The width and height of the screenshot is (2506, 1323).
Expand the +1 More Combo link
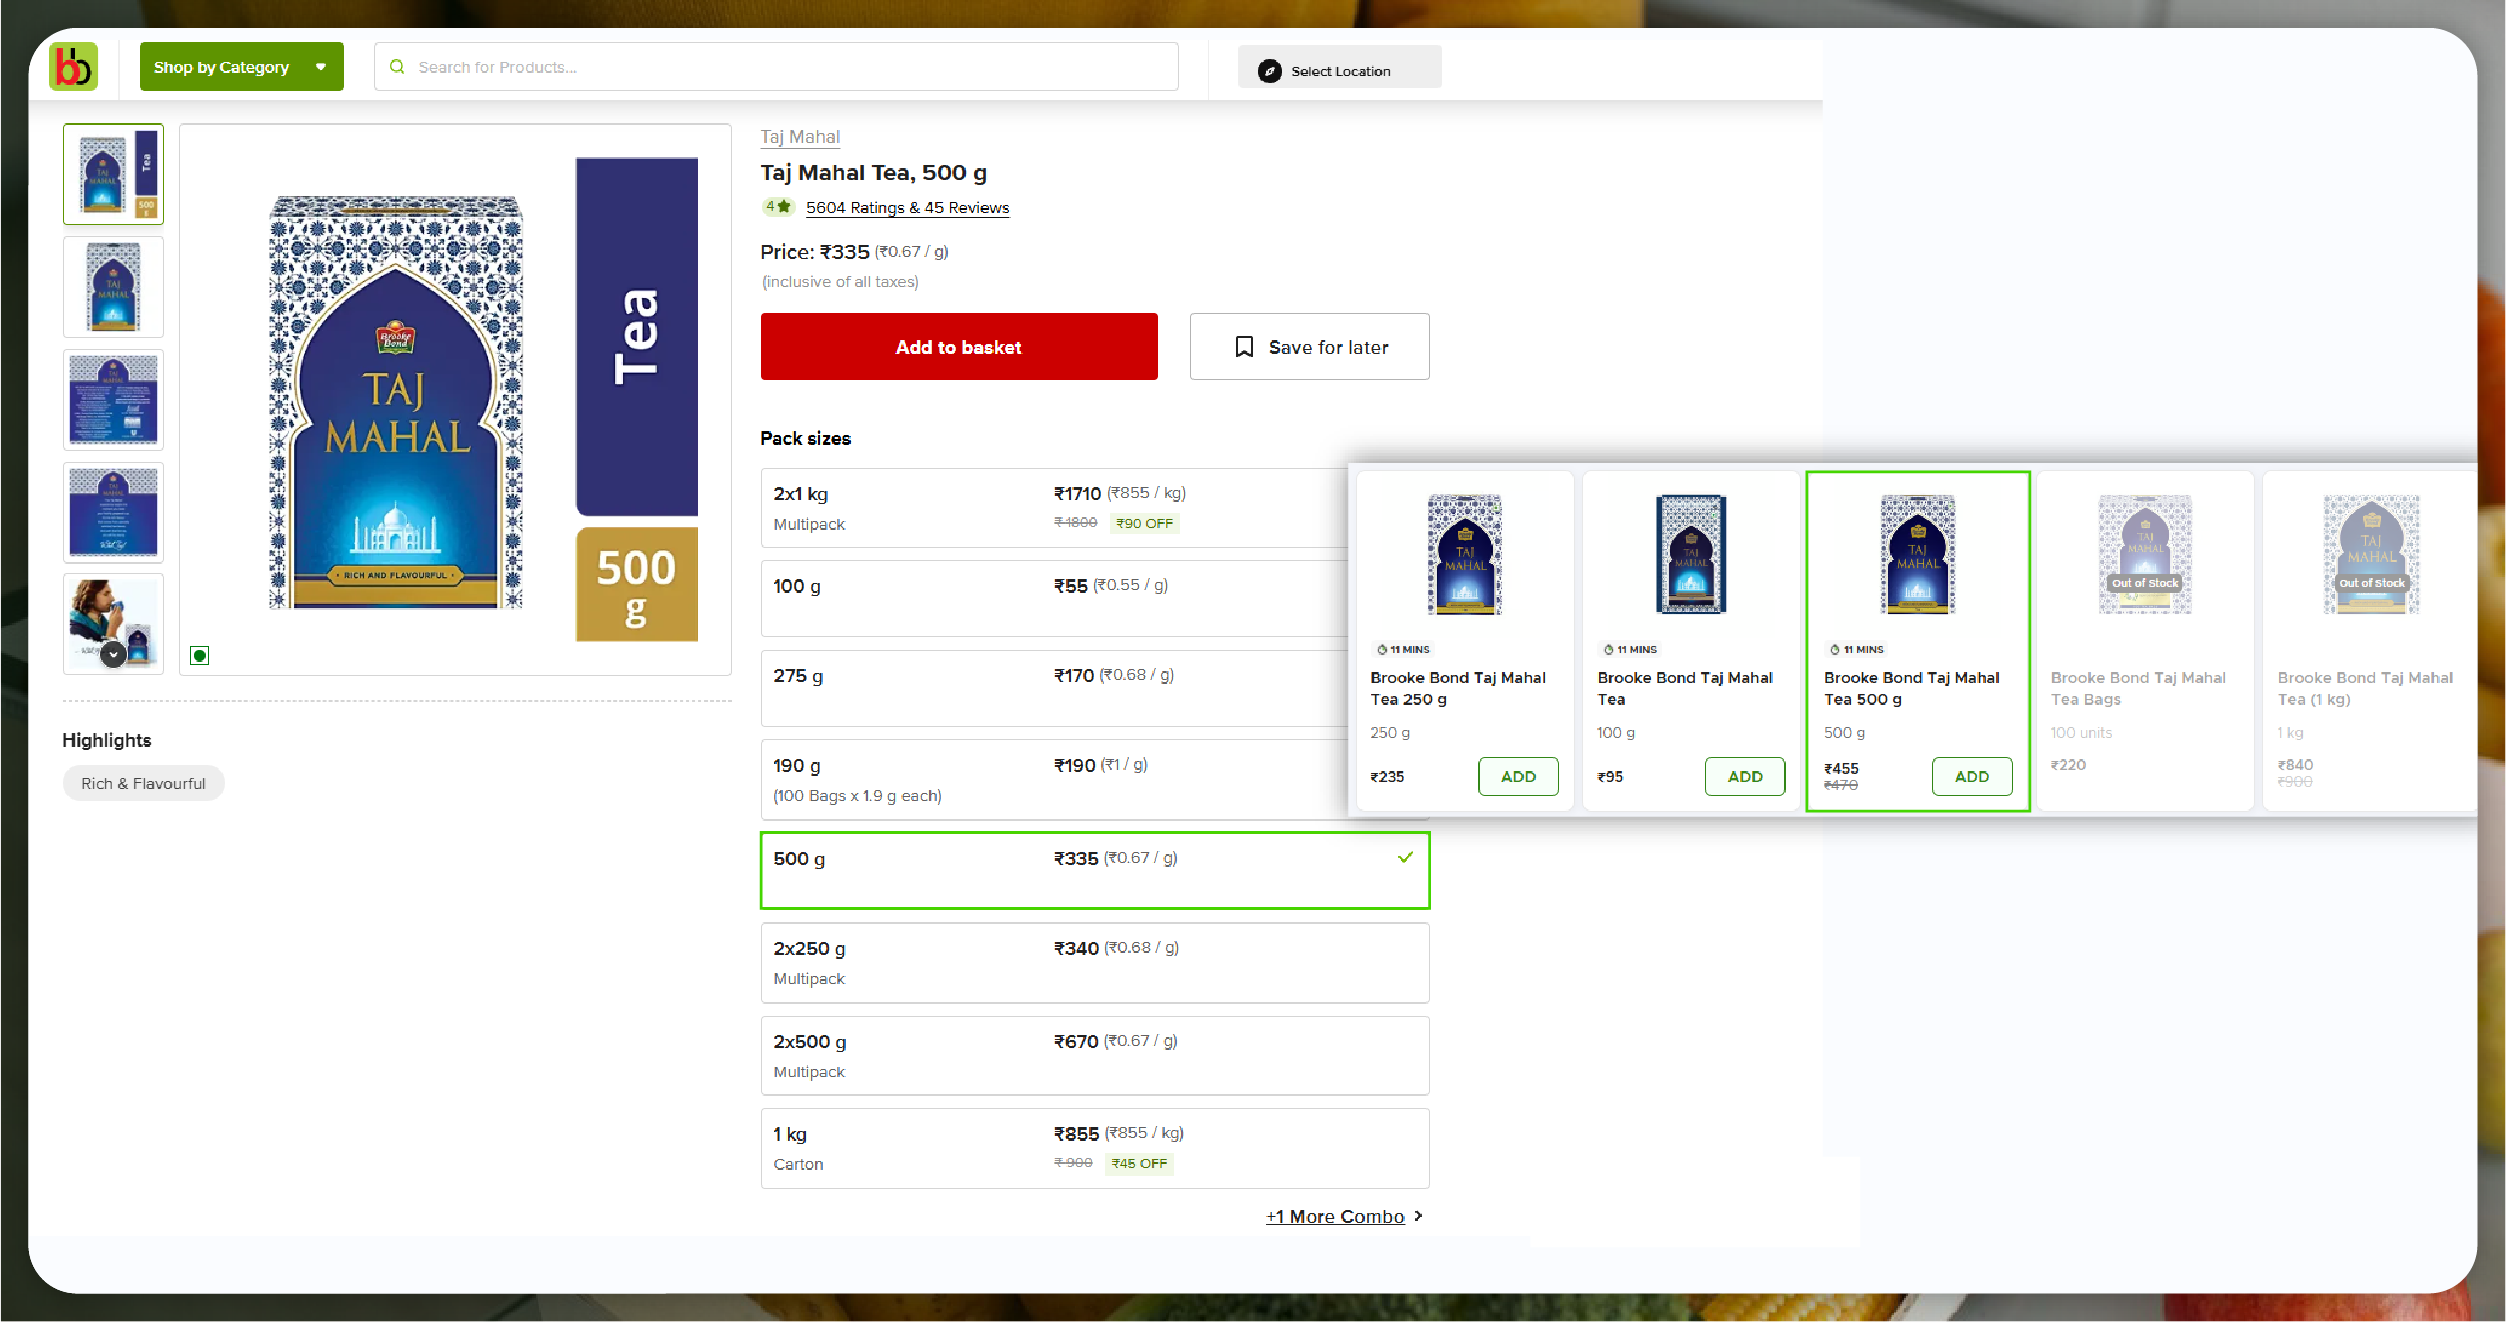point(1335,1216)
